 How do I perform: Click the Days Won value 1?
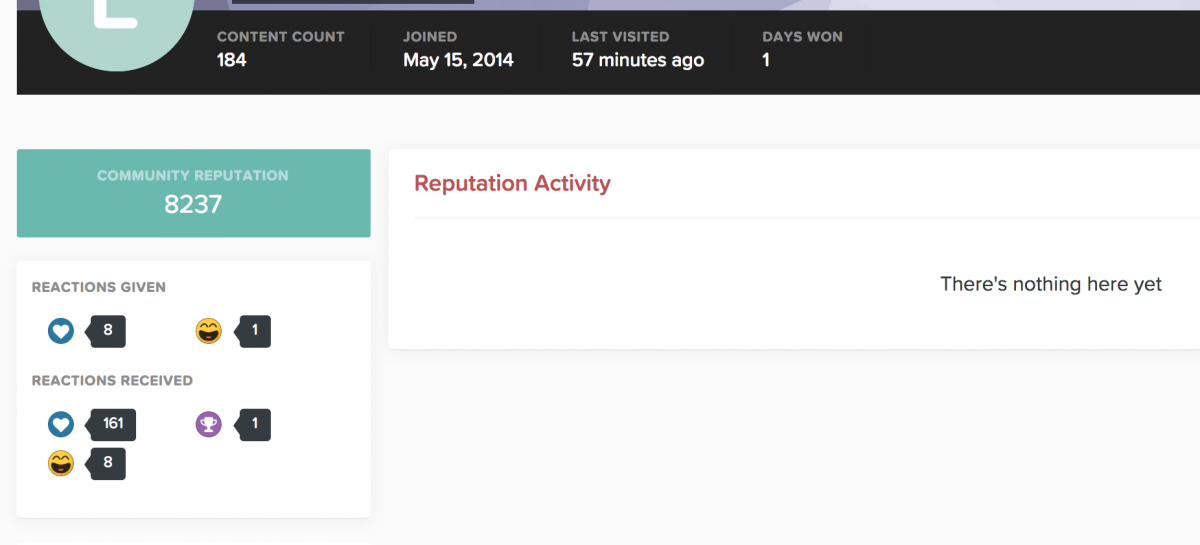(x=766, y=60)
